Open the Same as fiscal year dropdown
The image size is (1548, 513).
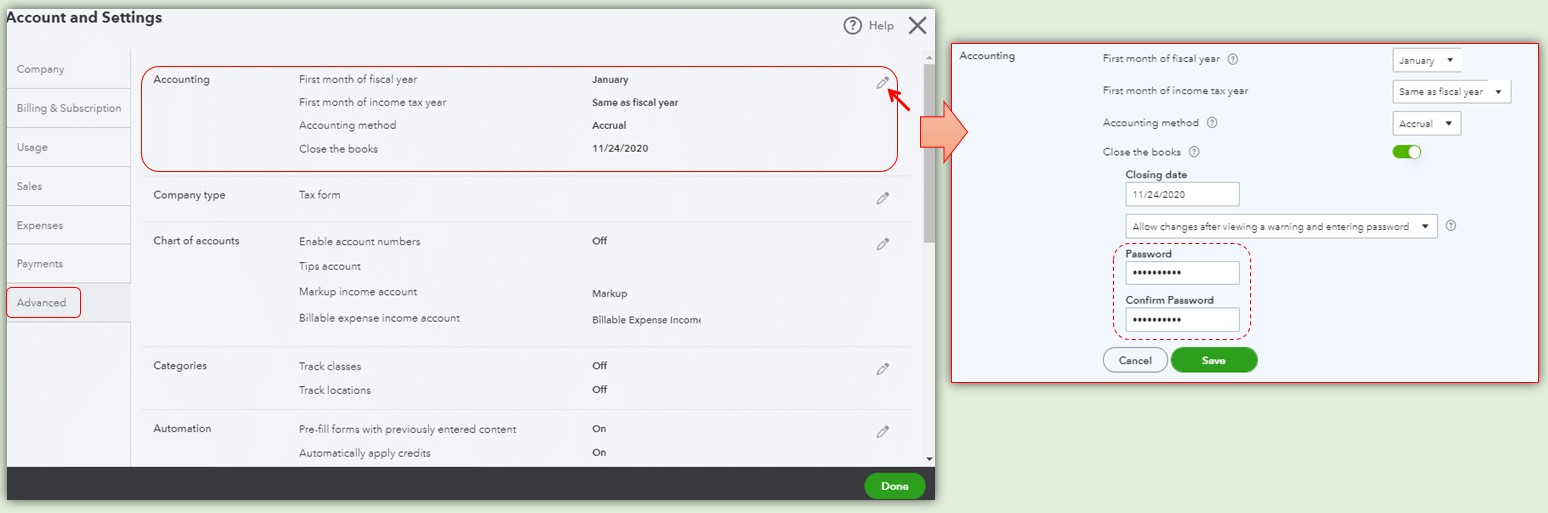(x=1451, y=91)
